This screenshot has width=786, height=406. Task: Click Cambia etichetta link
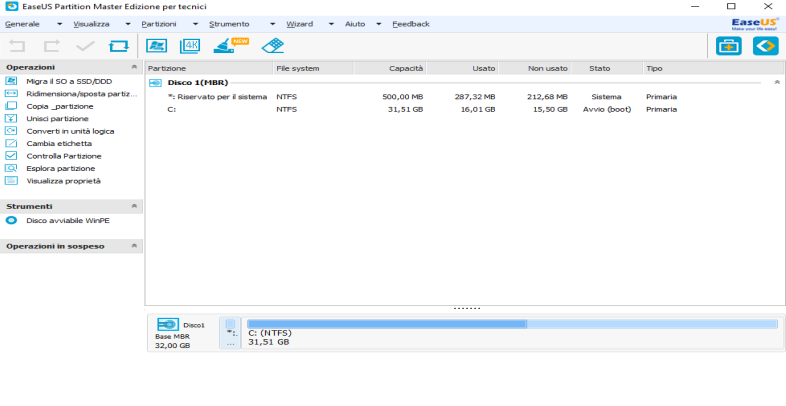pyautogui.click(x=59, y=144)
